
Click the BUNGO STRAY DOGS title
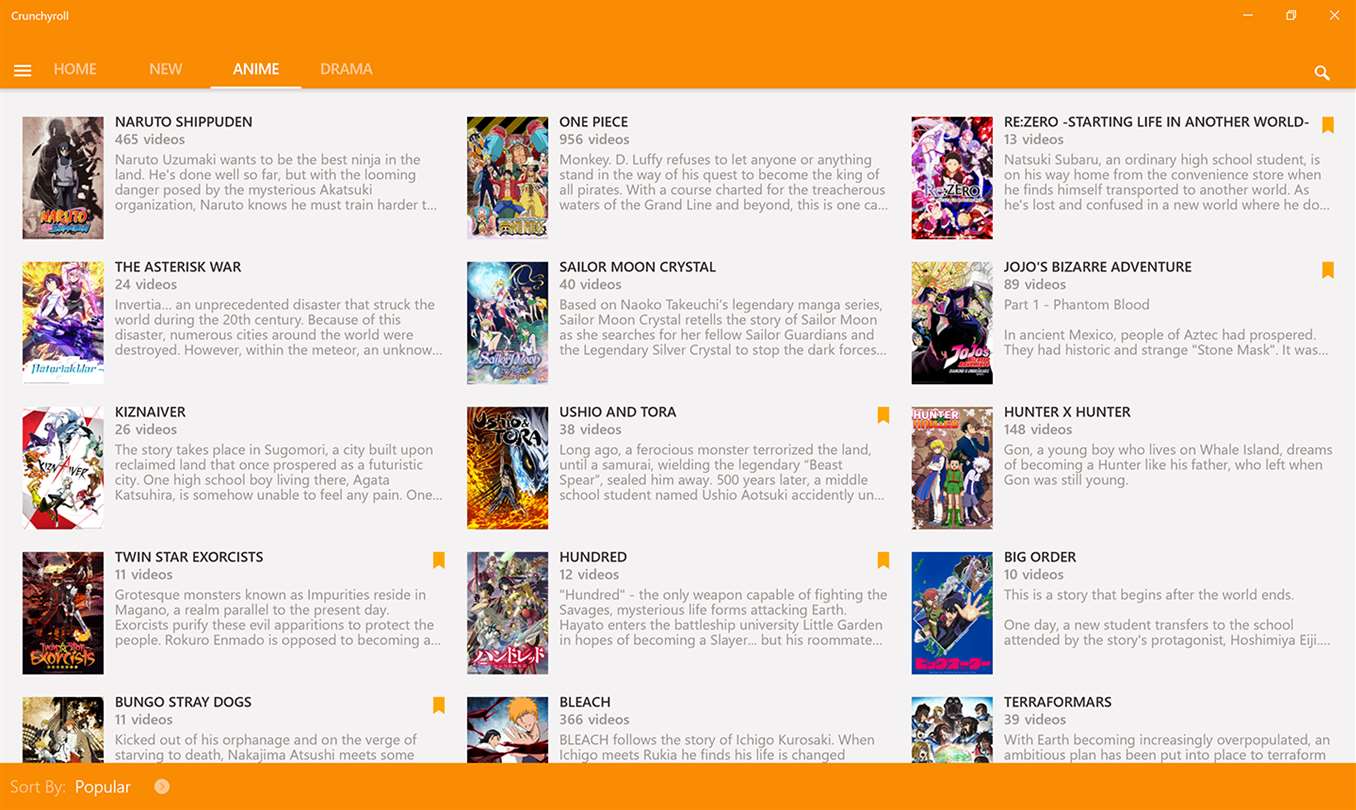click(183, 702)
